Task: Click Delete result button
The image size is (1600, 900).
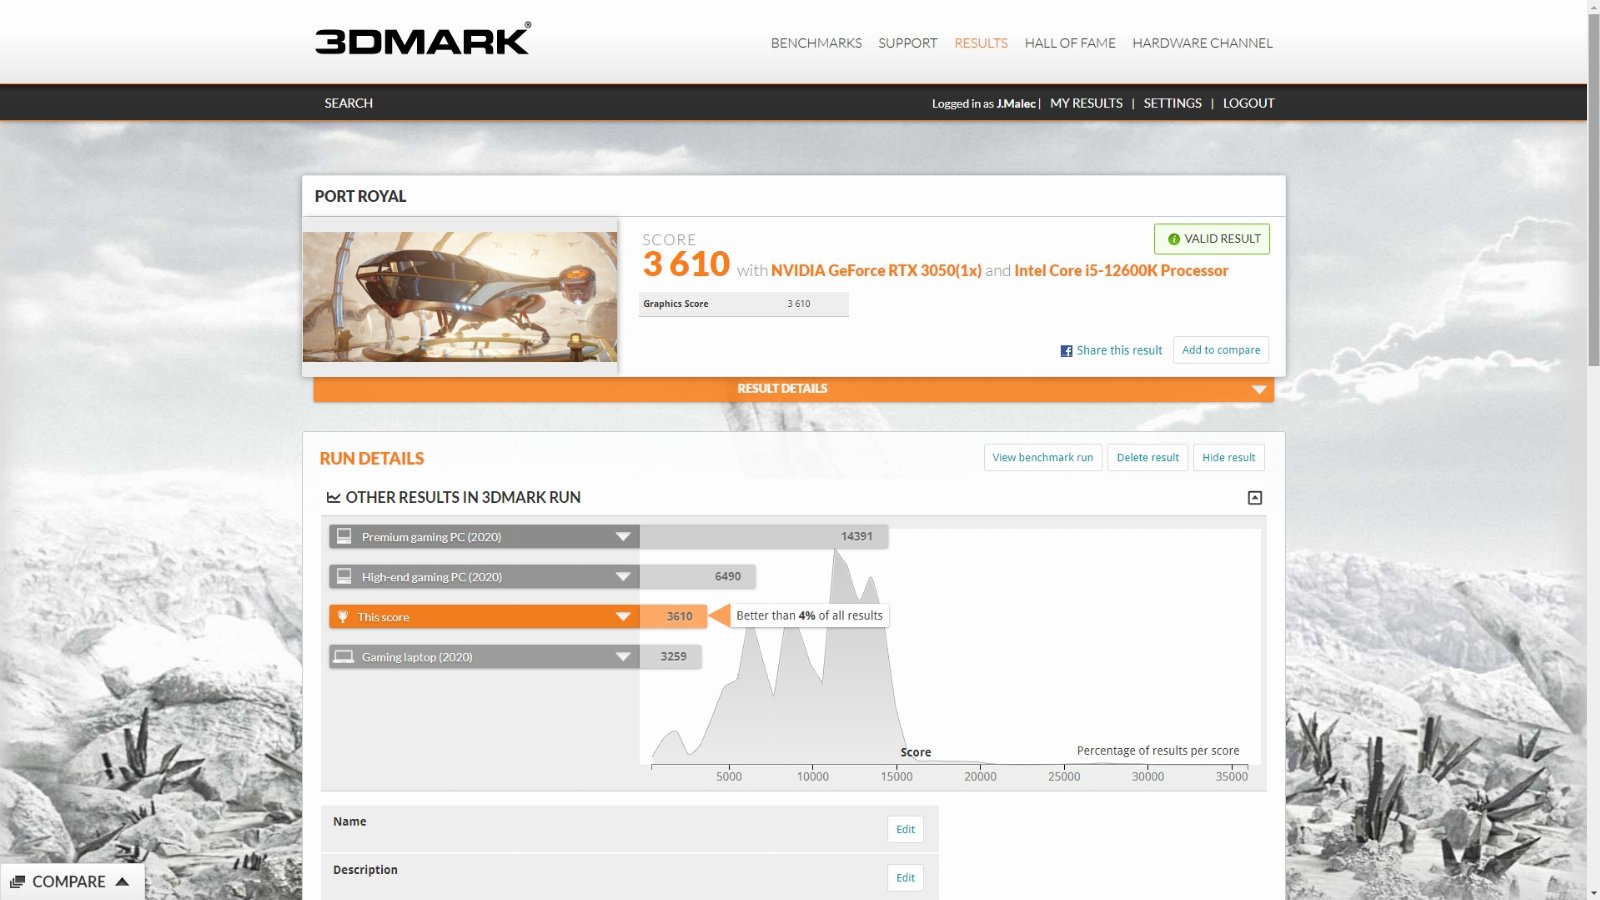Action: click(x=1148, y=458)
